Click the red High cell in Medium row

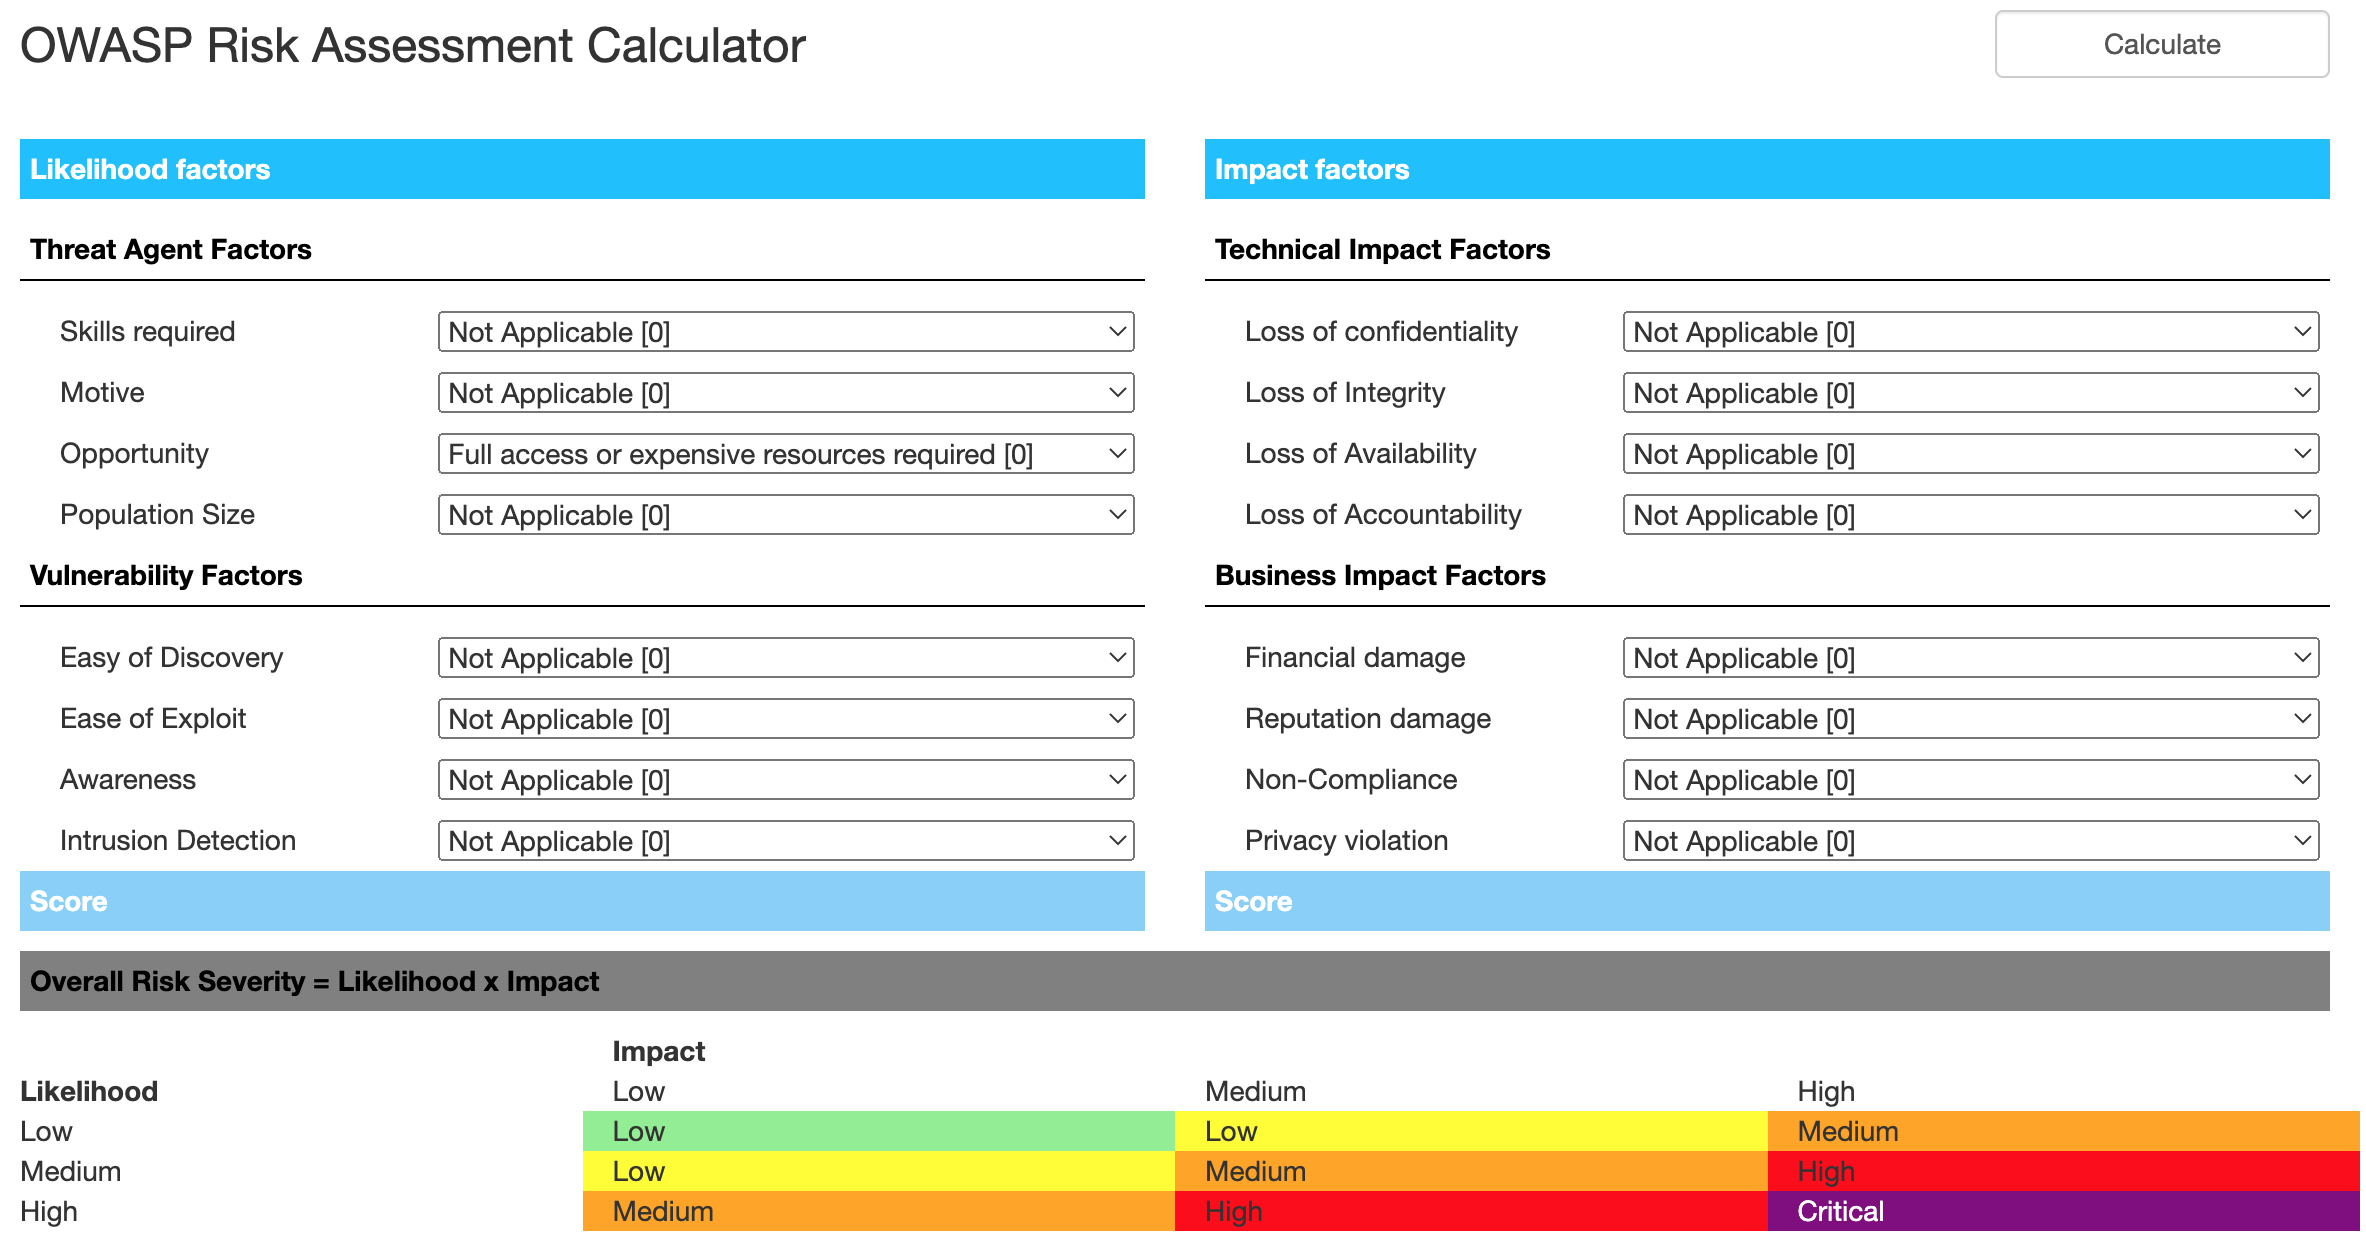point(2064,1171)
